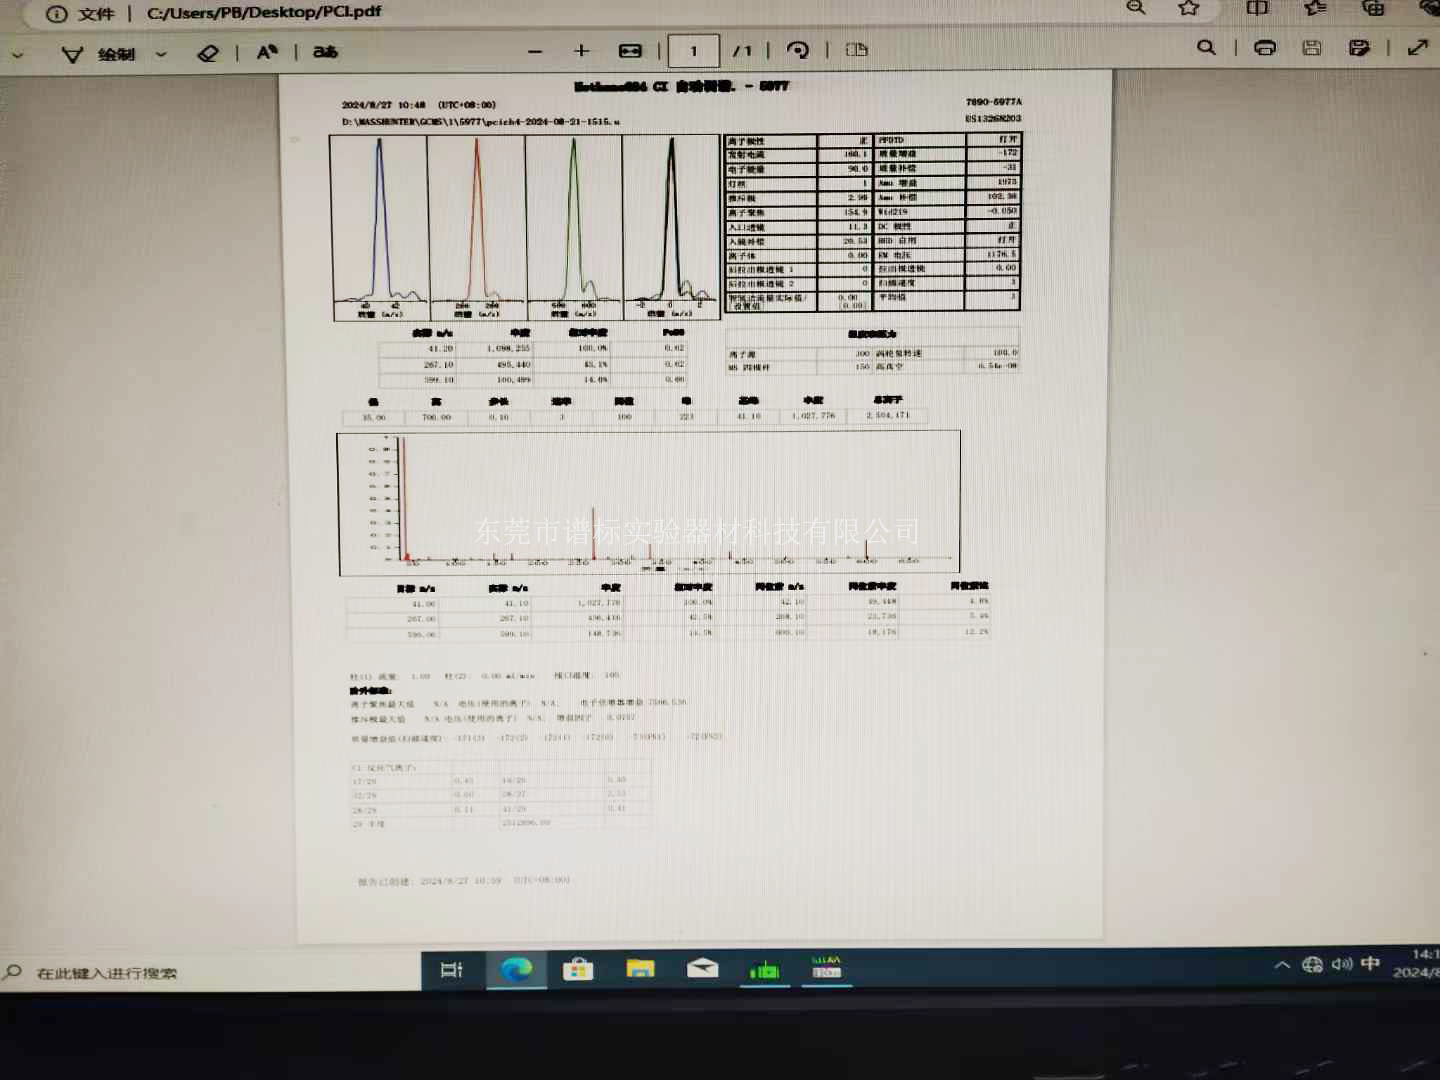This screenshot has width=1440, height=1080.
Task: Open File Explorer from the taskbar
Action: pyautogui.click(x=640, y=968)
